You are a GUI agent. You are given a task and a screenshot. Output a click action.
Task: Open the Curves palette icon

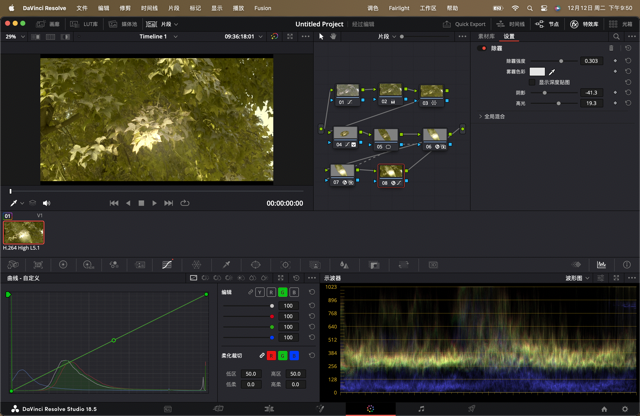166,265
